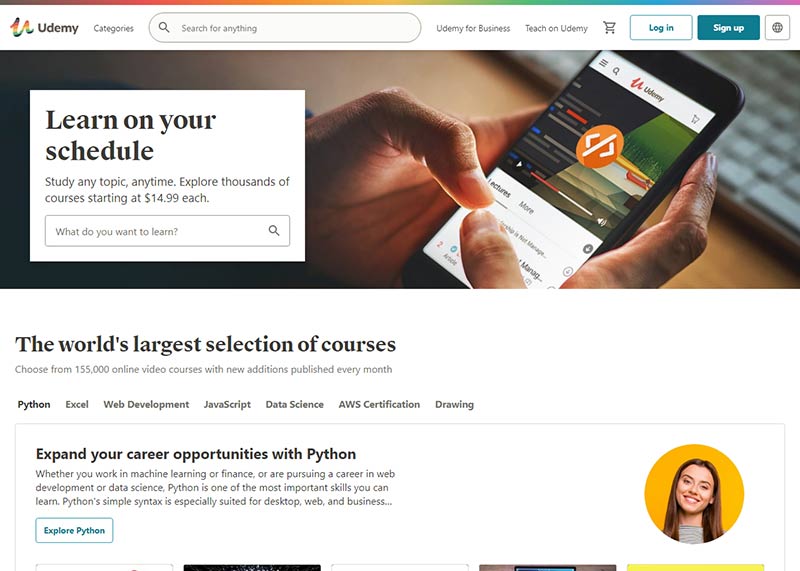The height and width of the screenshot is (571, 800).
Task: Select the Data Science tab
Action: pos(294,404)
